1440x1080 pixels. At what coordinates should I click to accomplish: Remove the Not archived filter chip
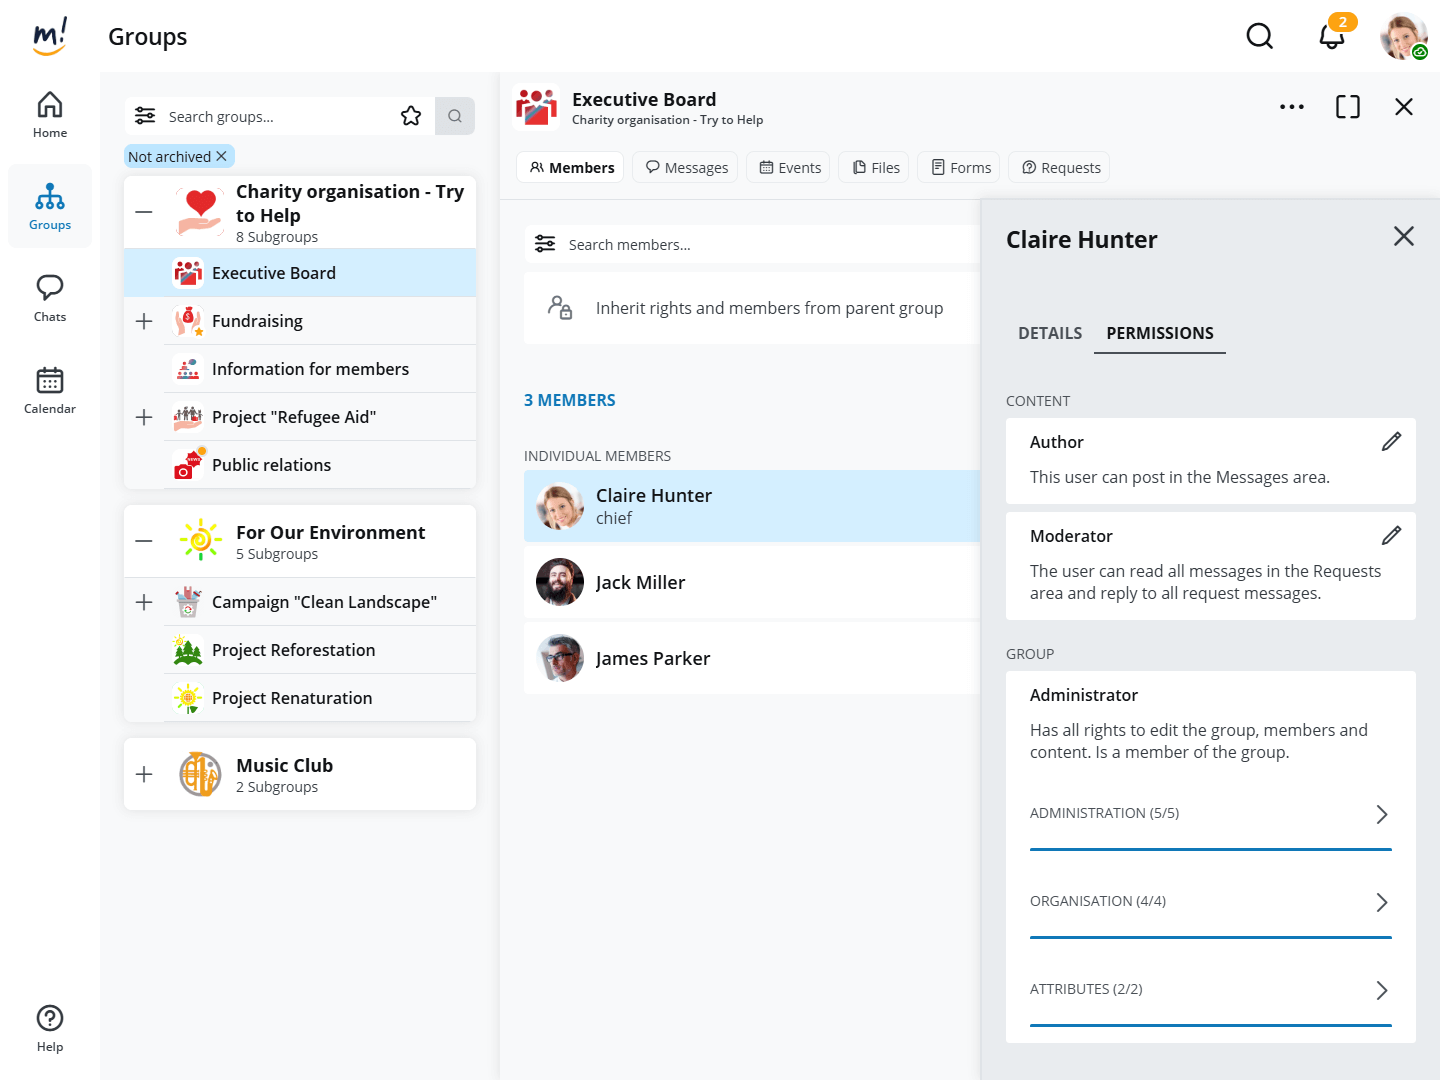click(222, 156)
